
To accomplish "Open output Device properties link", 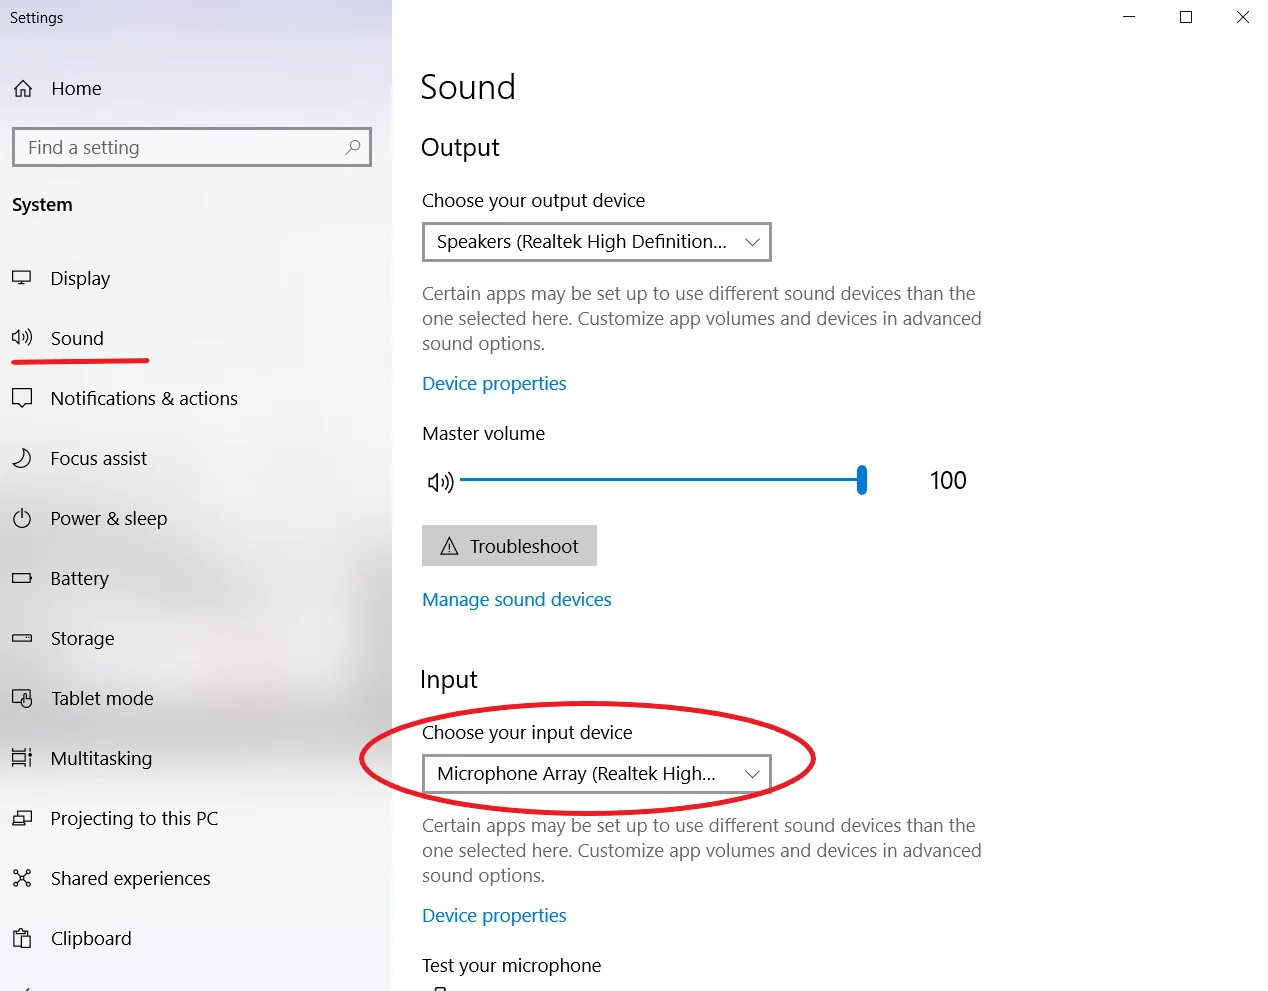I will click(494, 383).
